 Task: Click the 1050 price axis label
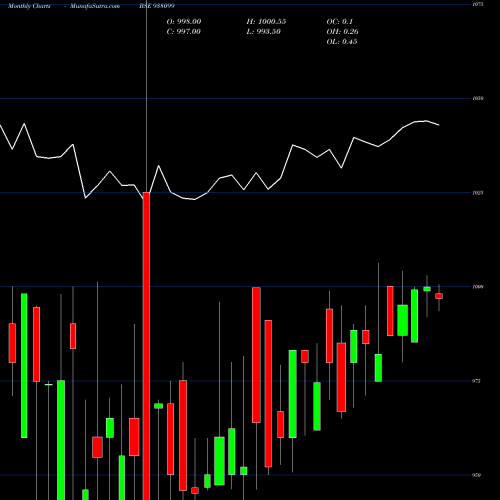pyautogui.click(x=478, y=98)
